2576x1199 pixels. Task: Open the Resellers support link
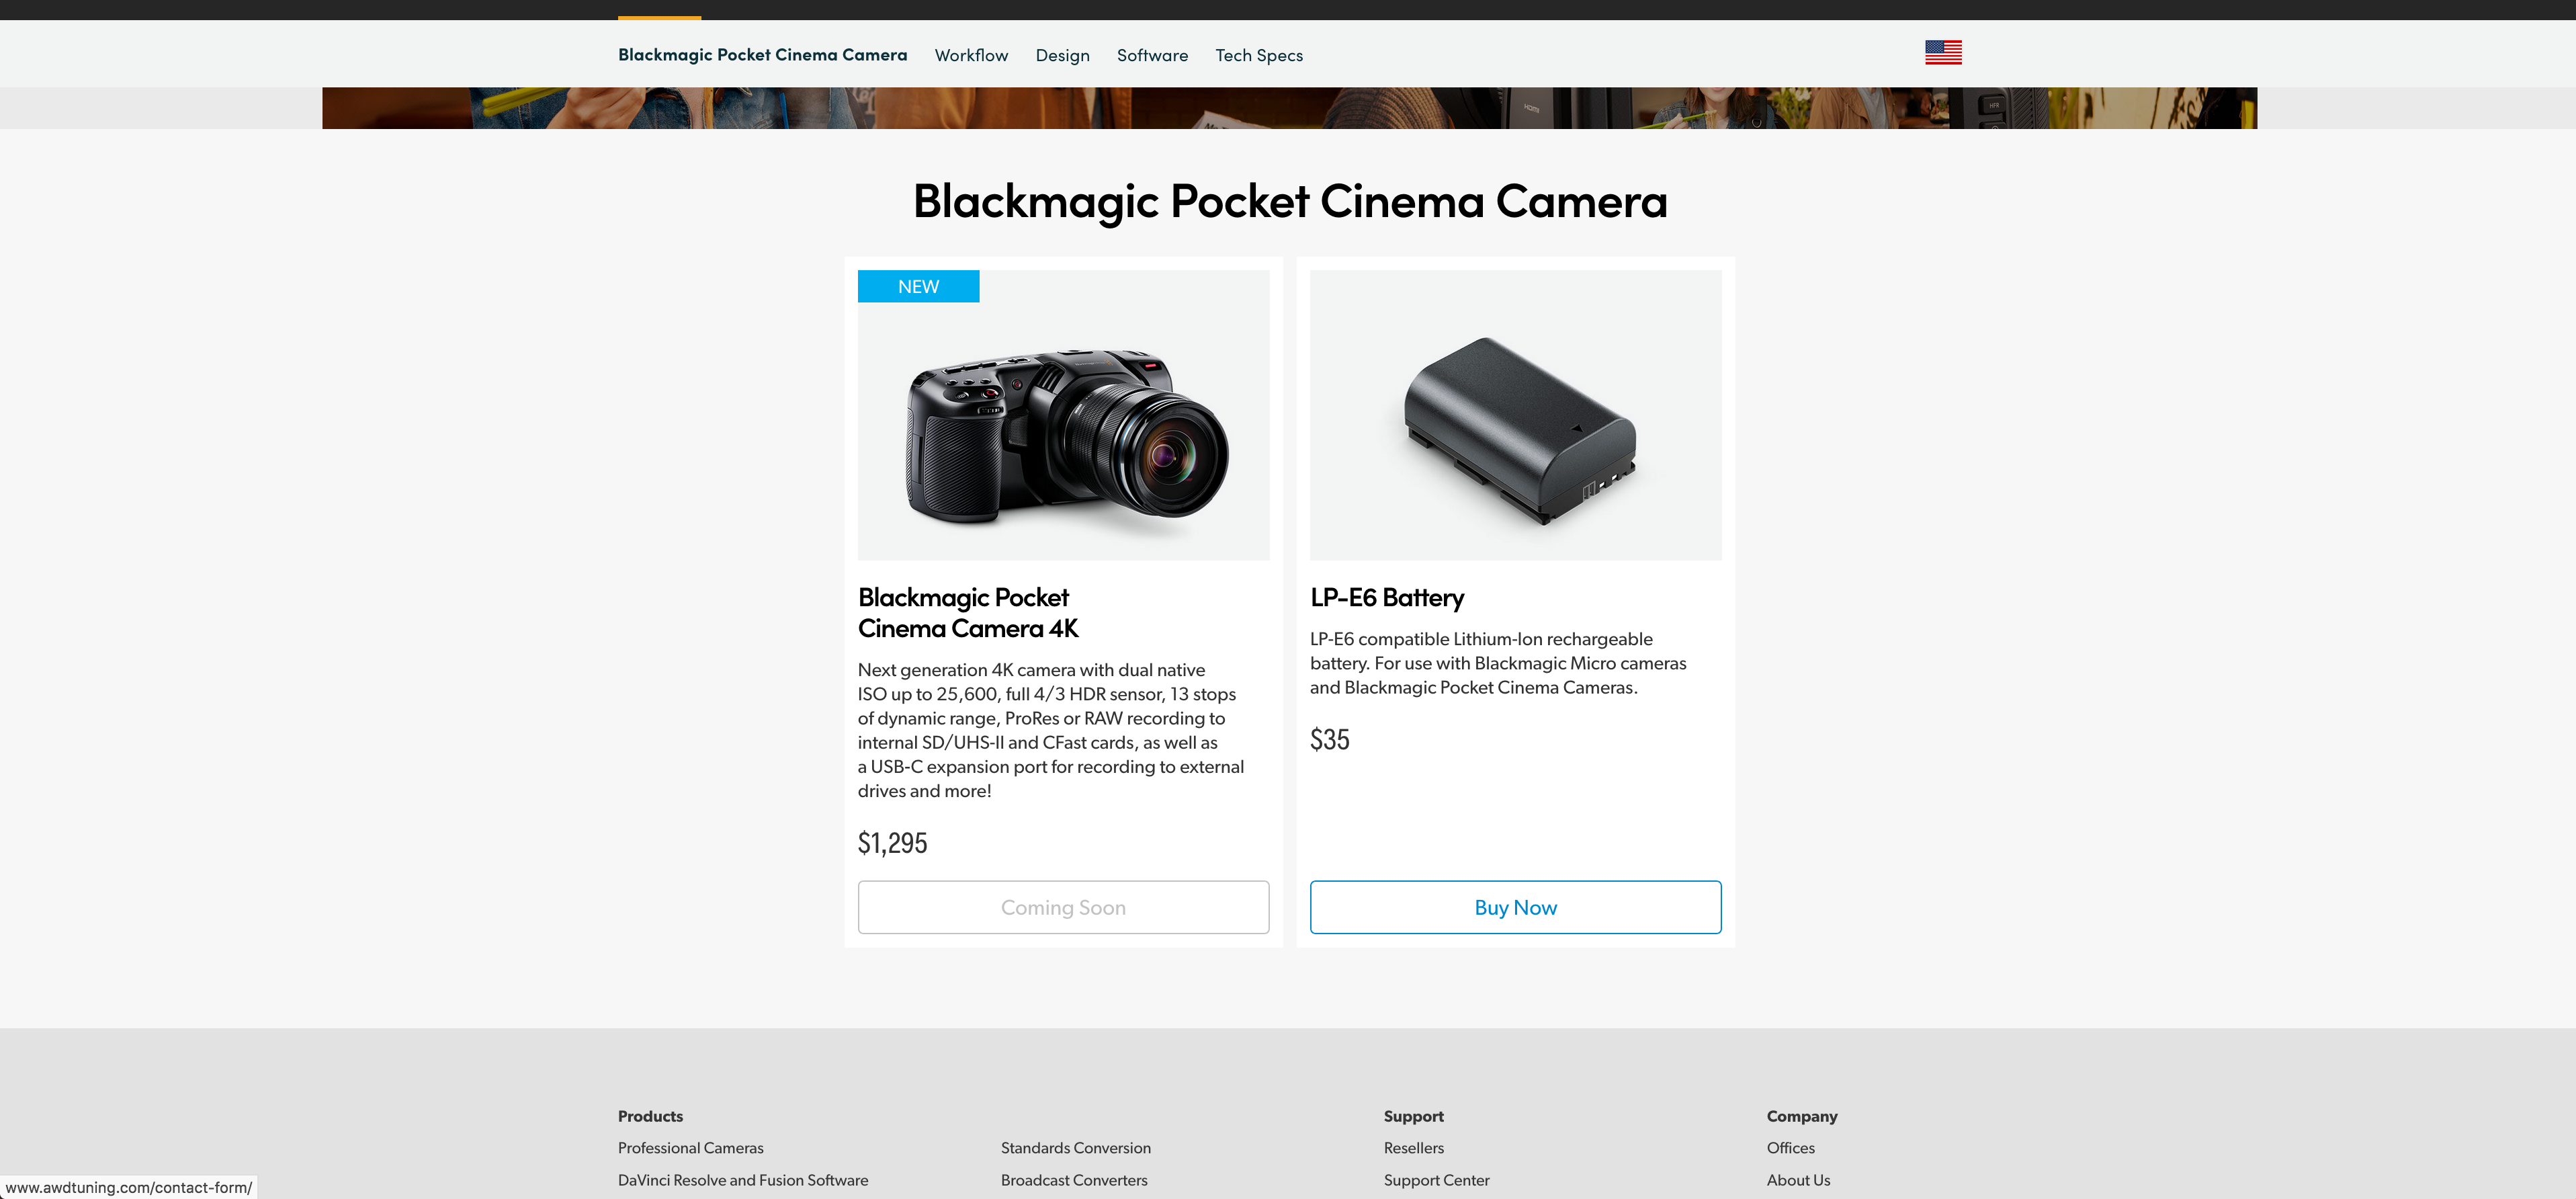point(1413,1148)
